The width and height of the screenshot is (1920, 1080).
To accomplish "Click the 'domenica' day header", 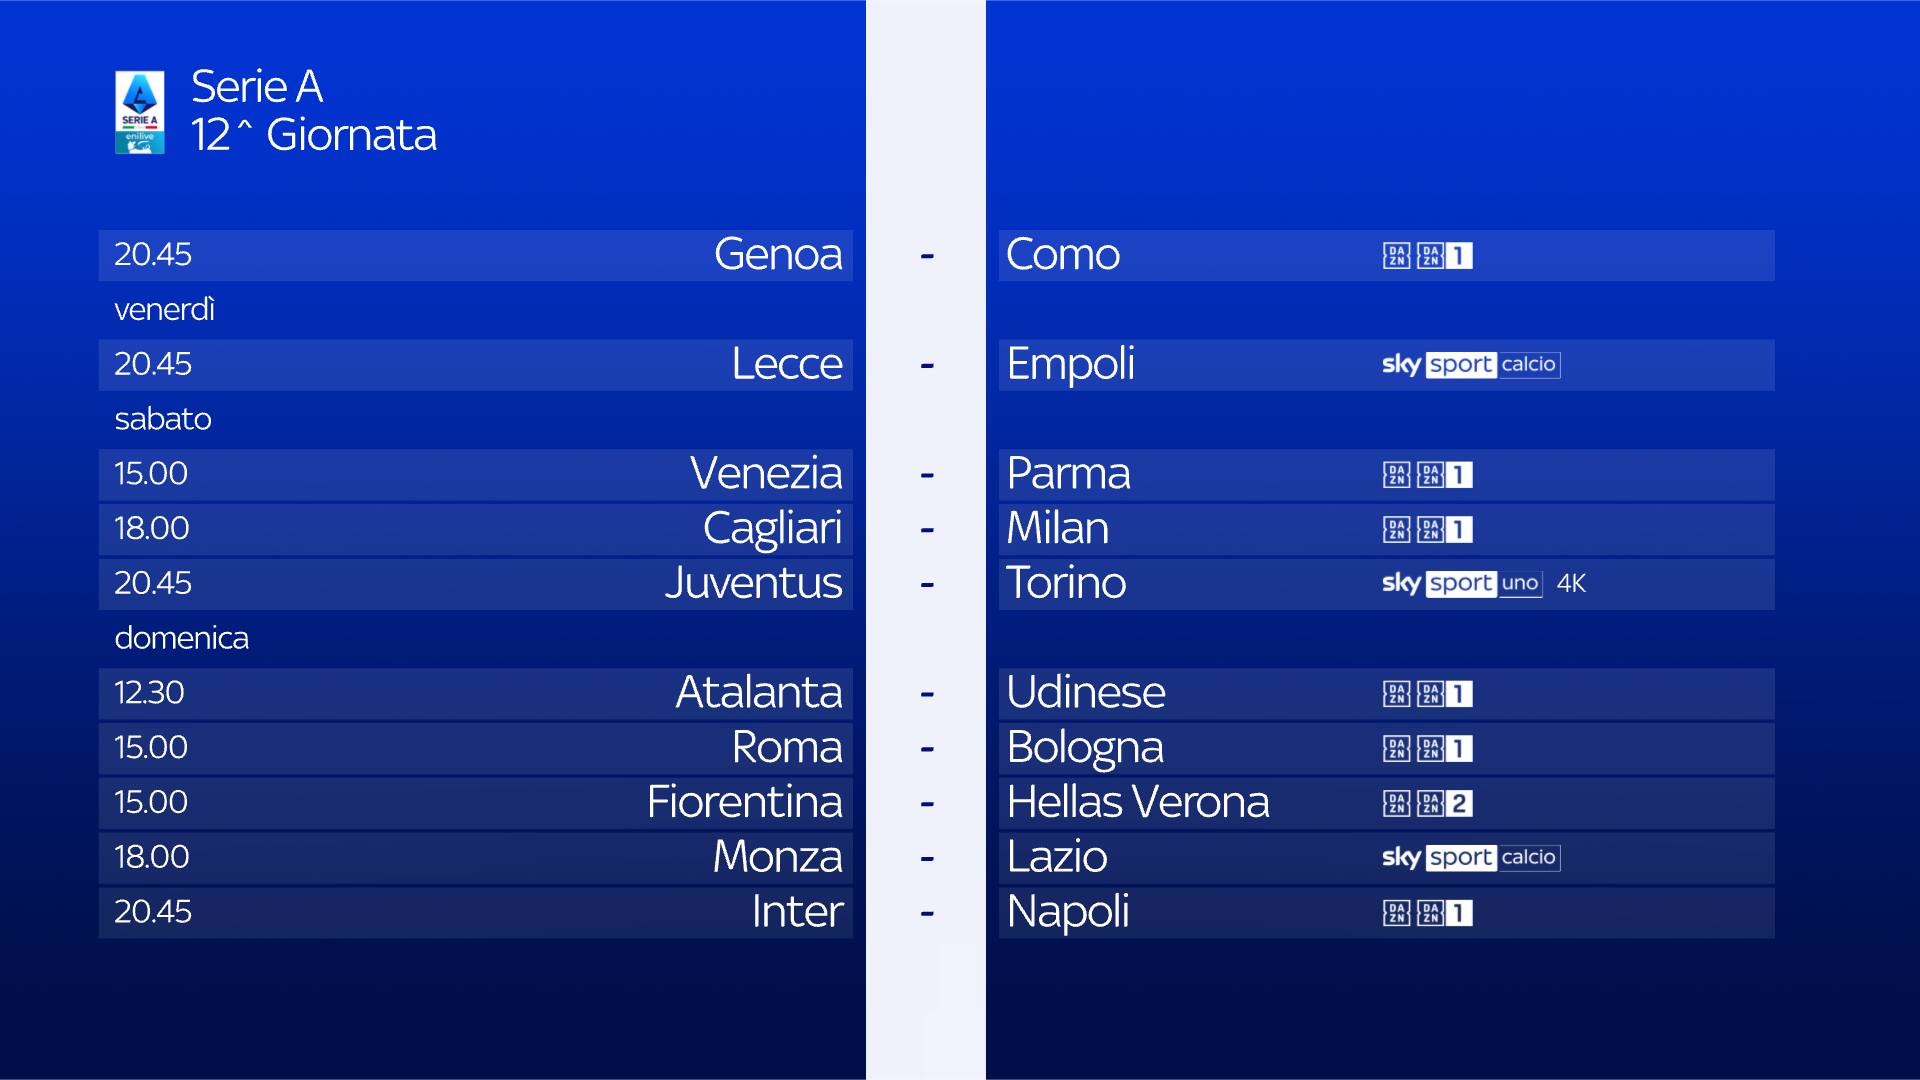I will (181, 638).
